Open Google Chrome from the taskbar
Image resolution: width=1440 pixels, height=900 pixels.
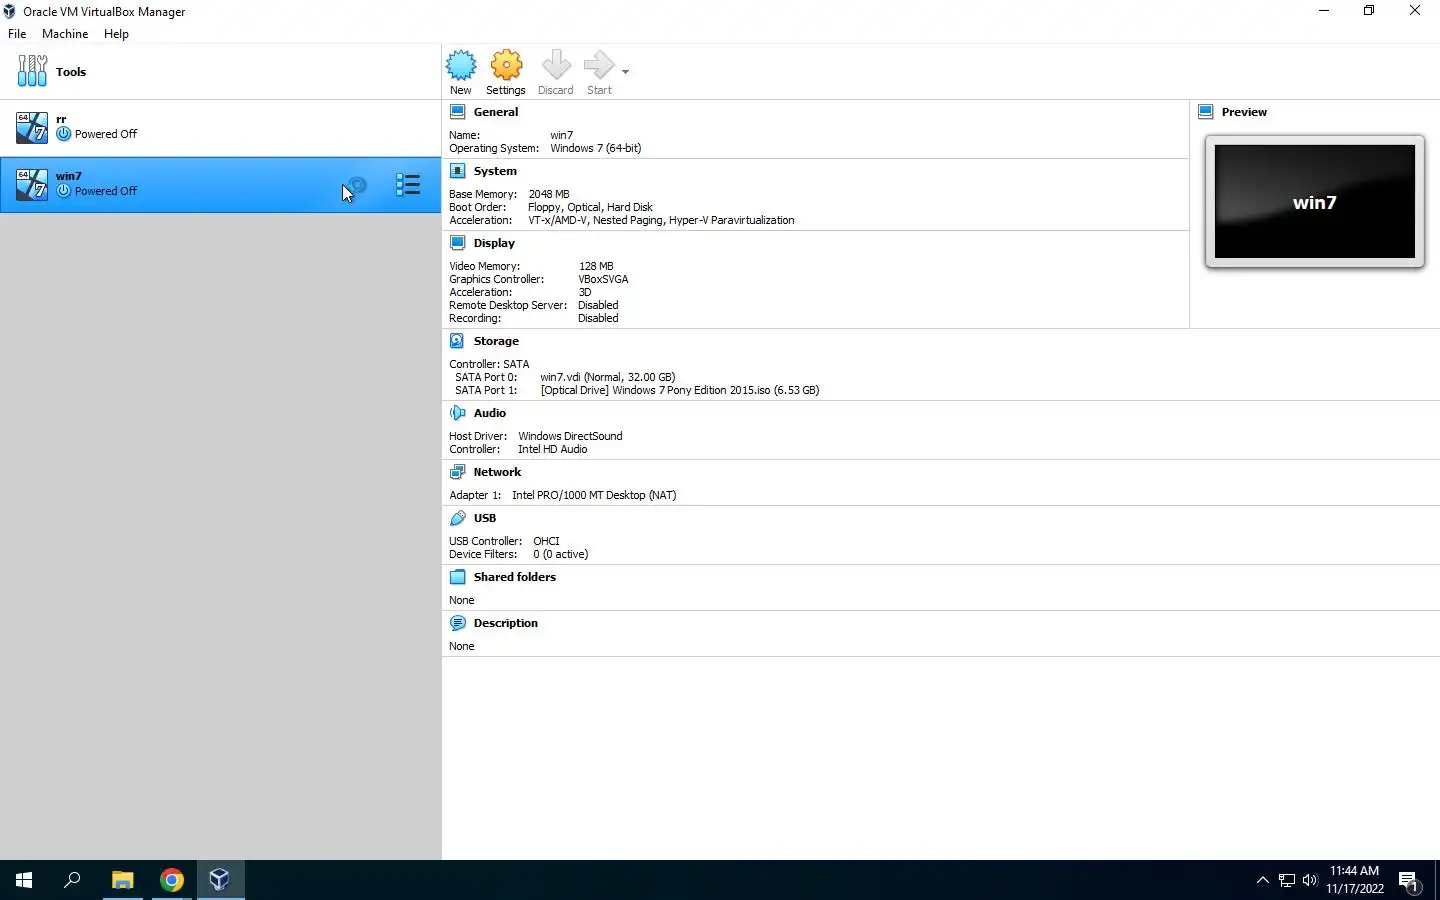tap(172, 880)
